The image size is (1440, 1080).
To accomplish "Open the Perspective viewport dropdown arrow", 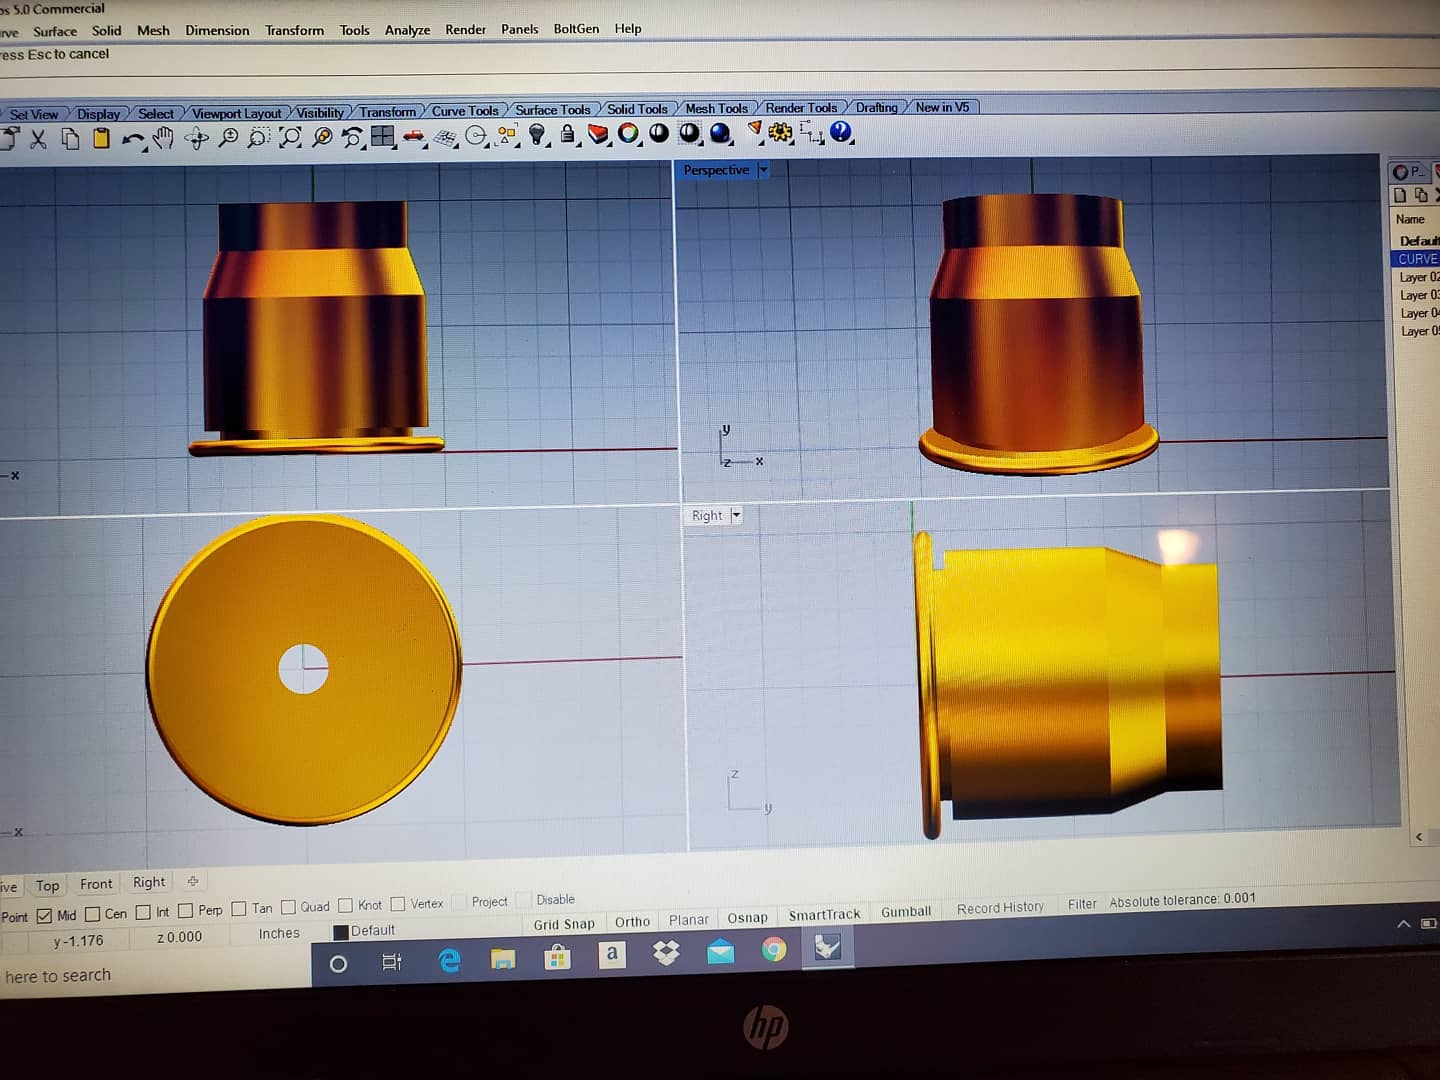I will pyautogui.click(x=763, y=170).
